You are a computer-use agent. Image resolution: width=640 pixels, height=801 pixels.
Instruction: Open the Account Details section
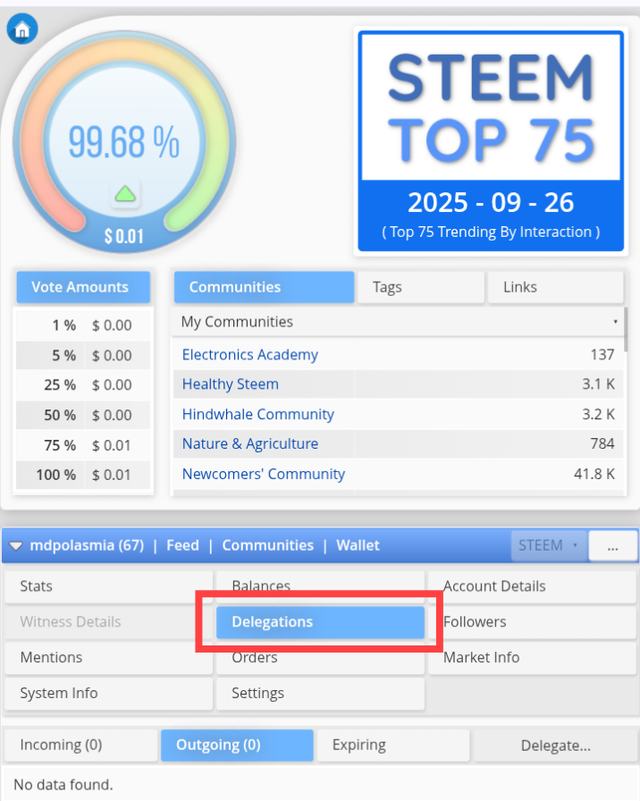click(x=532, y=586)
